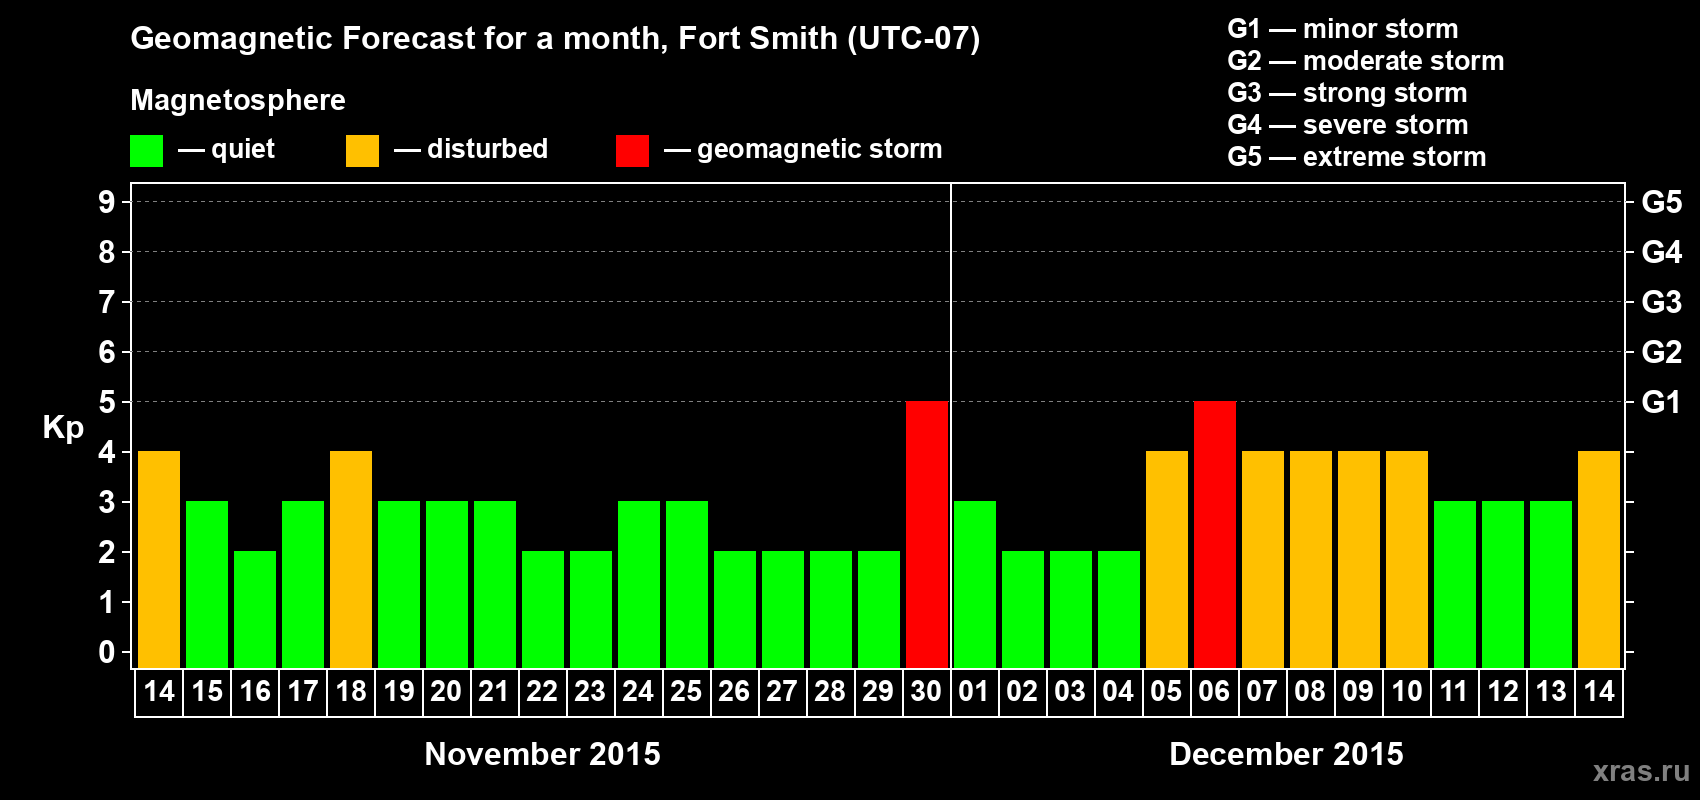Click the November 2015 month label
Viewport: 1700px width, 800px height.
(x=543, y=754)
